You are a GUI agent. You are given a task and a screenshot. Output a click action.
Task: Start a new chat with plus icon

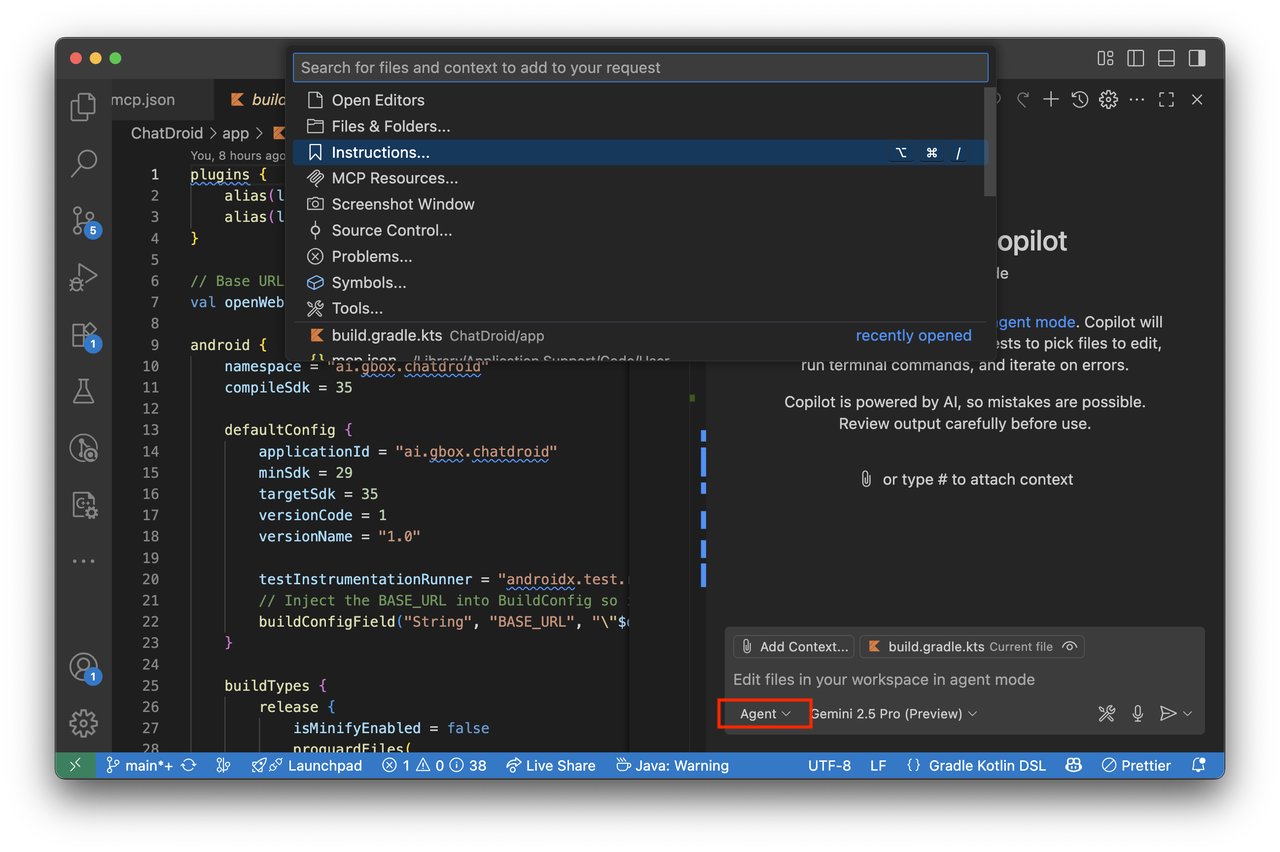point(1051,99)
